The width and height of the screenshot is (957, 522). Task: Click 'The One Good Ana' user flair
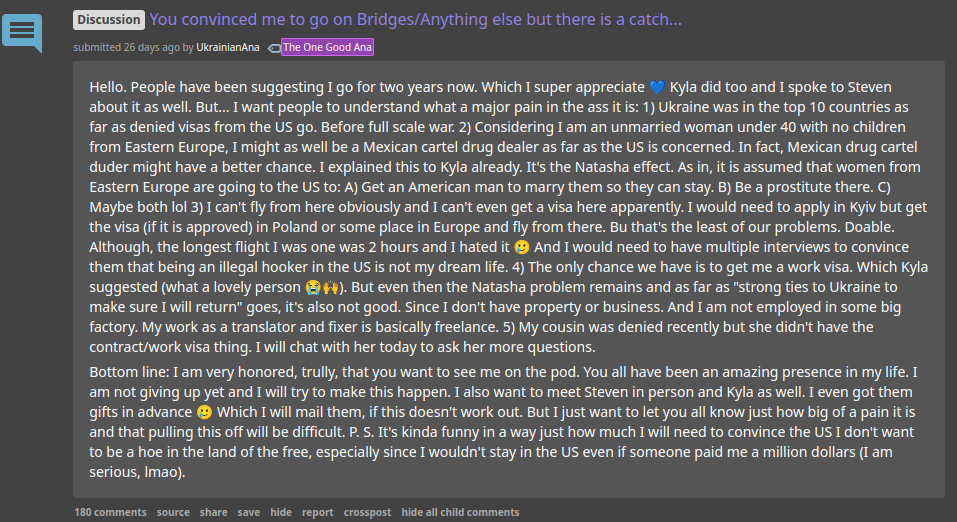click(x=328, y=47)
